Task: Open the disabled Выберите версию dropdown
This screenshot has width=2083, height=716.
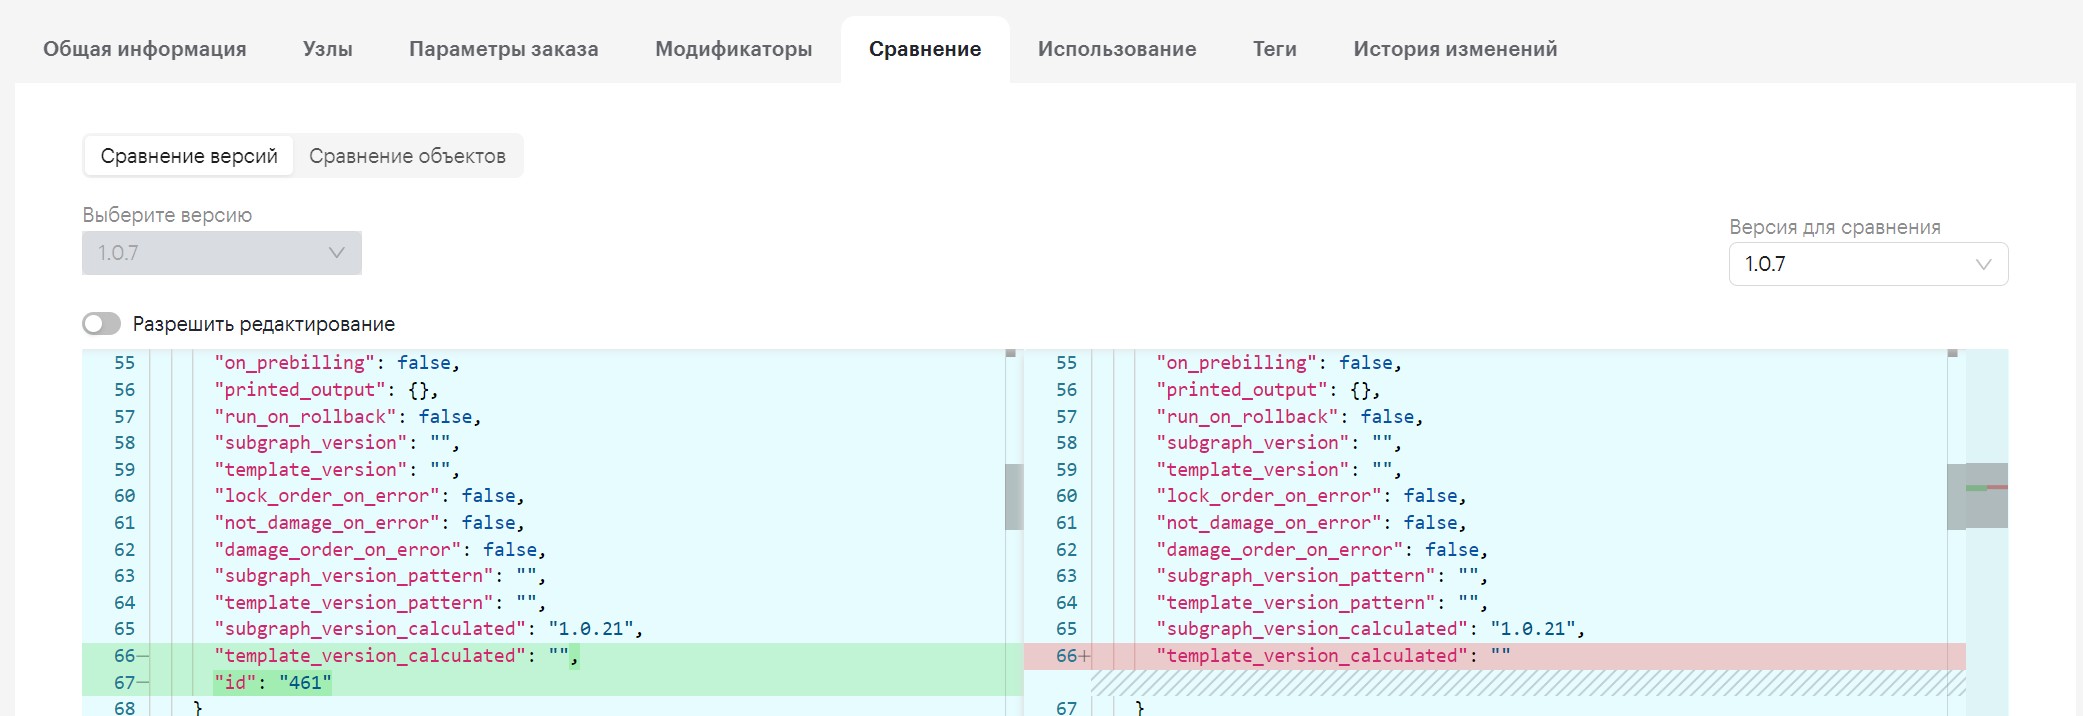Action: coord(222,253)
